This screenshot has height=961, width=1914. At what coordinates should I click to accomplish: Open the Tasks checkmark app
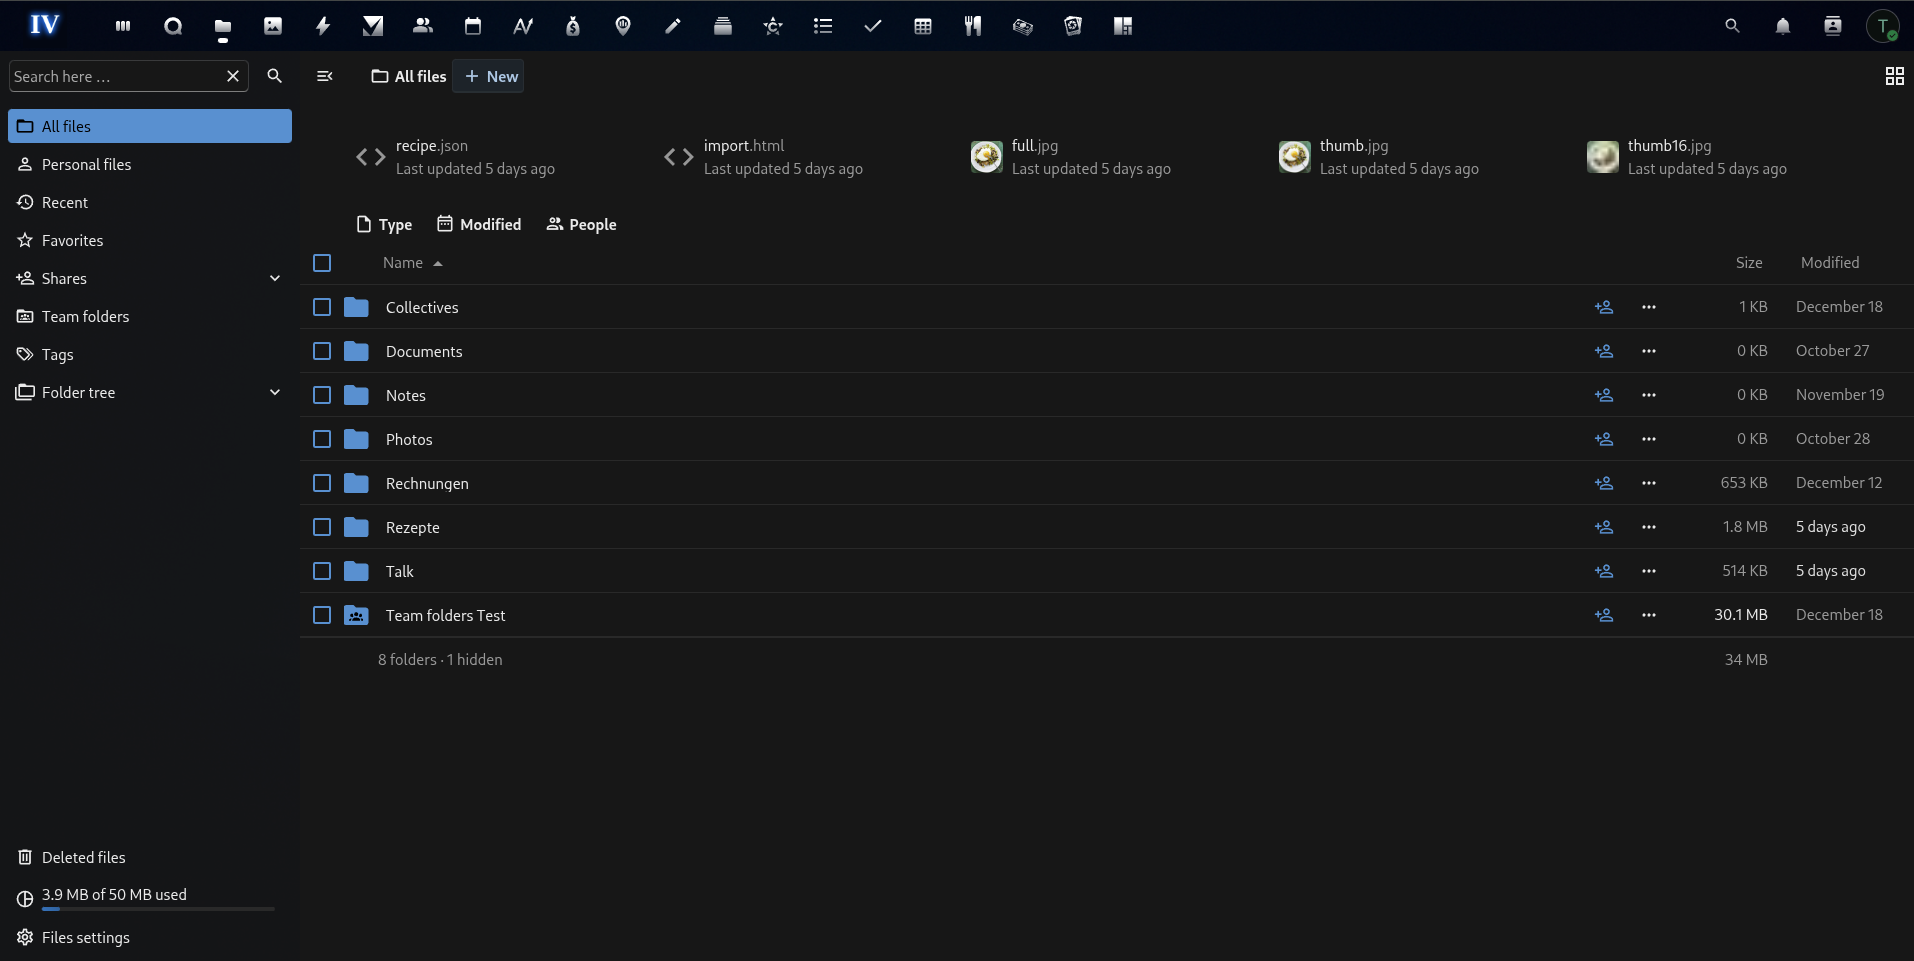[872, 25]
